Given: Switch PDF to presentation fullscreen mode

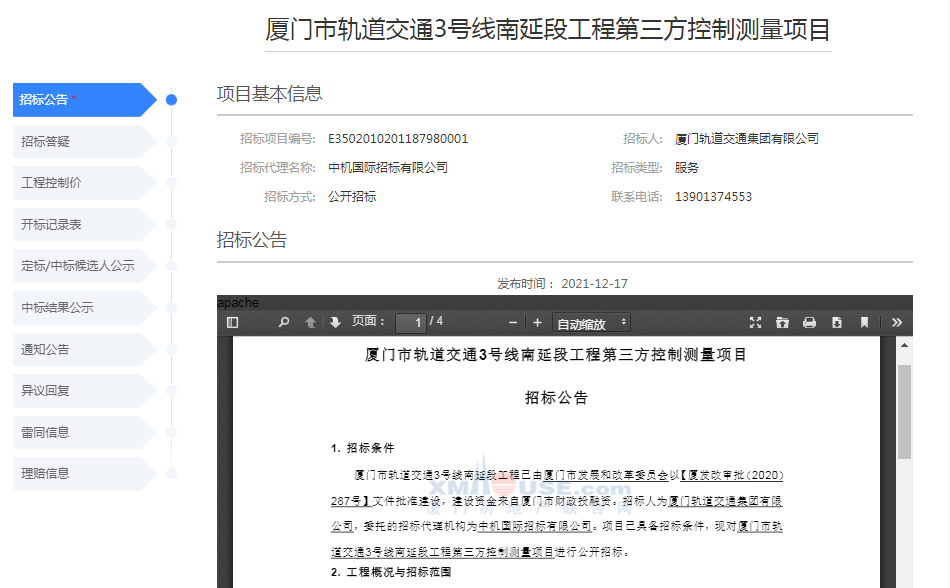Looking at the screenshot, I should tap(755, 323).
